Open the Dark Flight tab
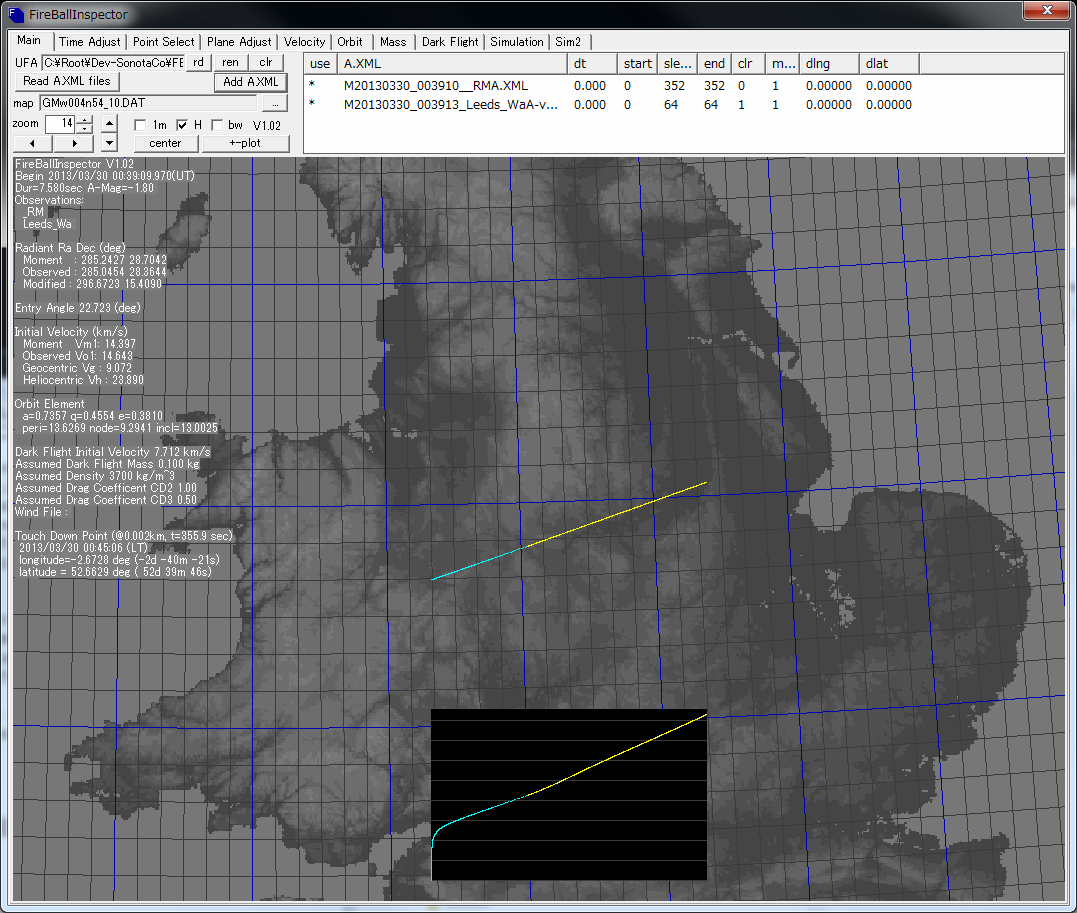 point(450,42)
